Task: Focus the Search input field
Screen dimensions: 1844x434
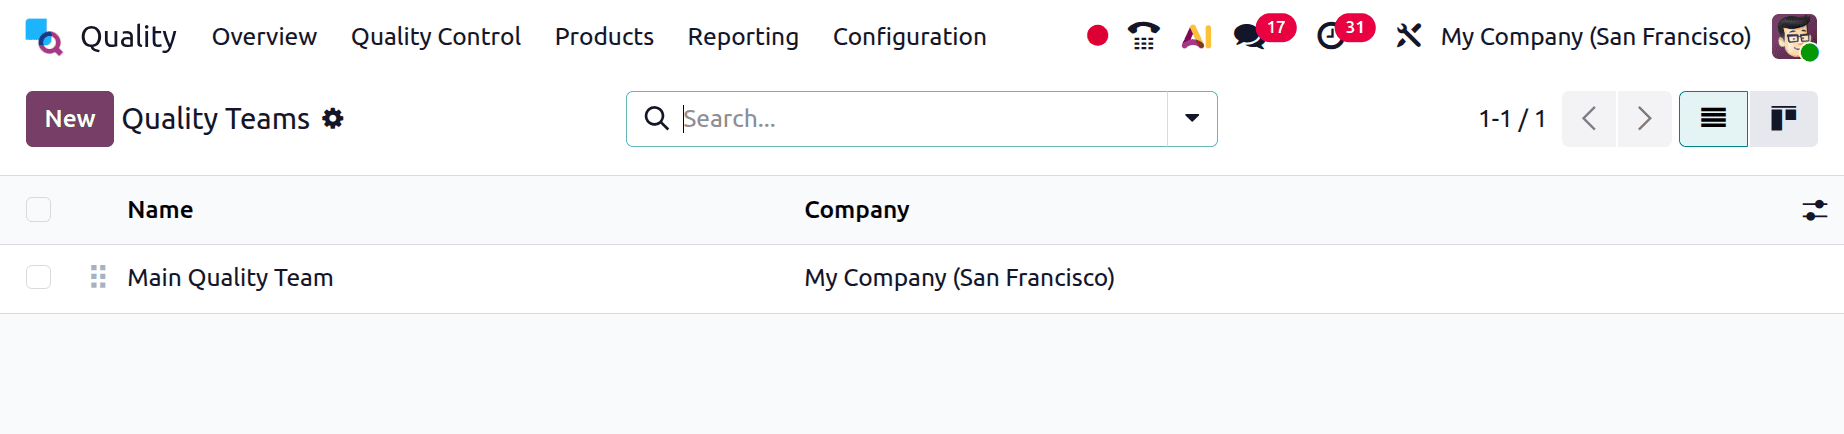Action: (922, 119)
